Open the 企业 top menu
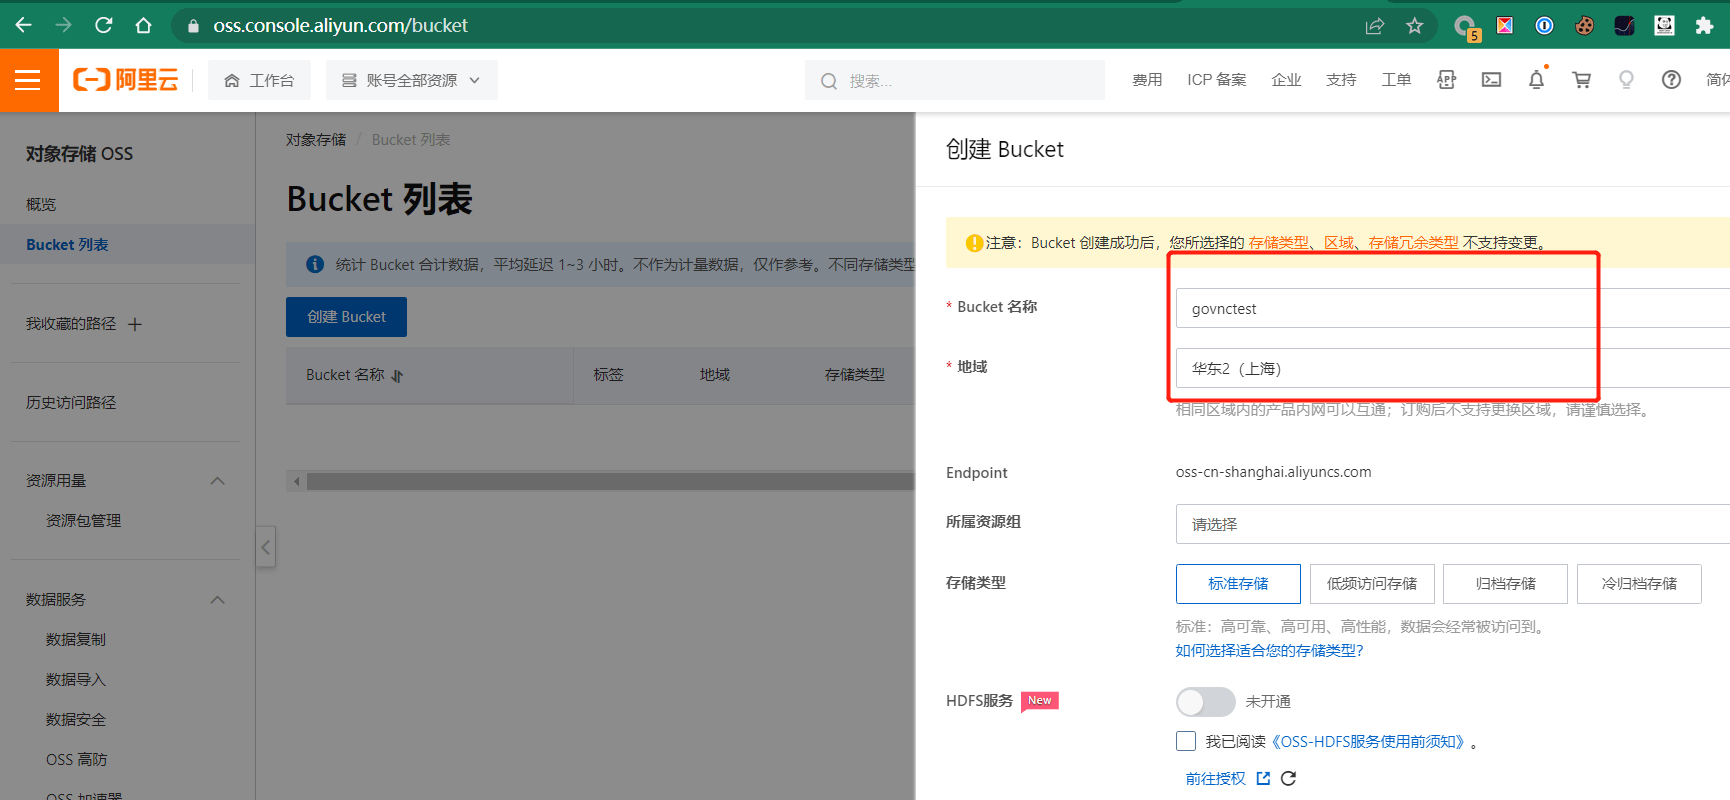Image resolution: width=1730 pixels, height=800 pixels. [1286, 80]
